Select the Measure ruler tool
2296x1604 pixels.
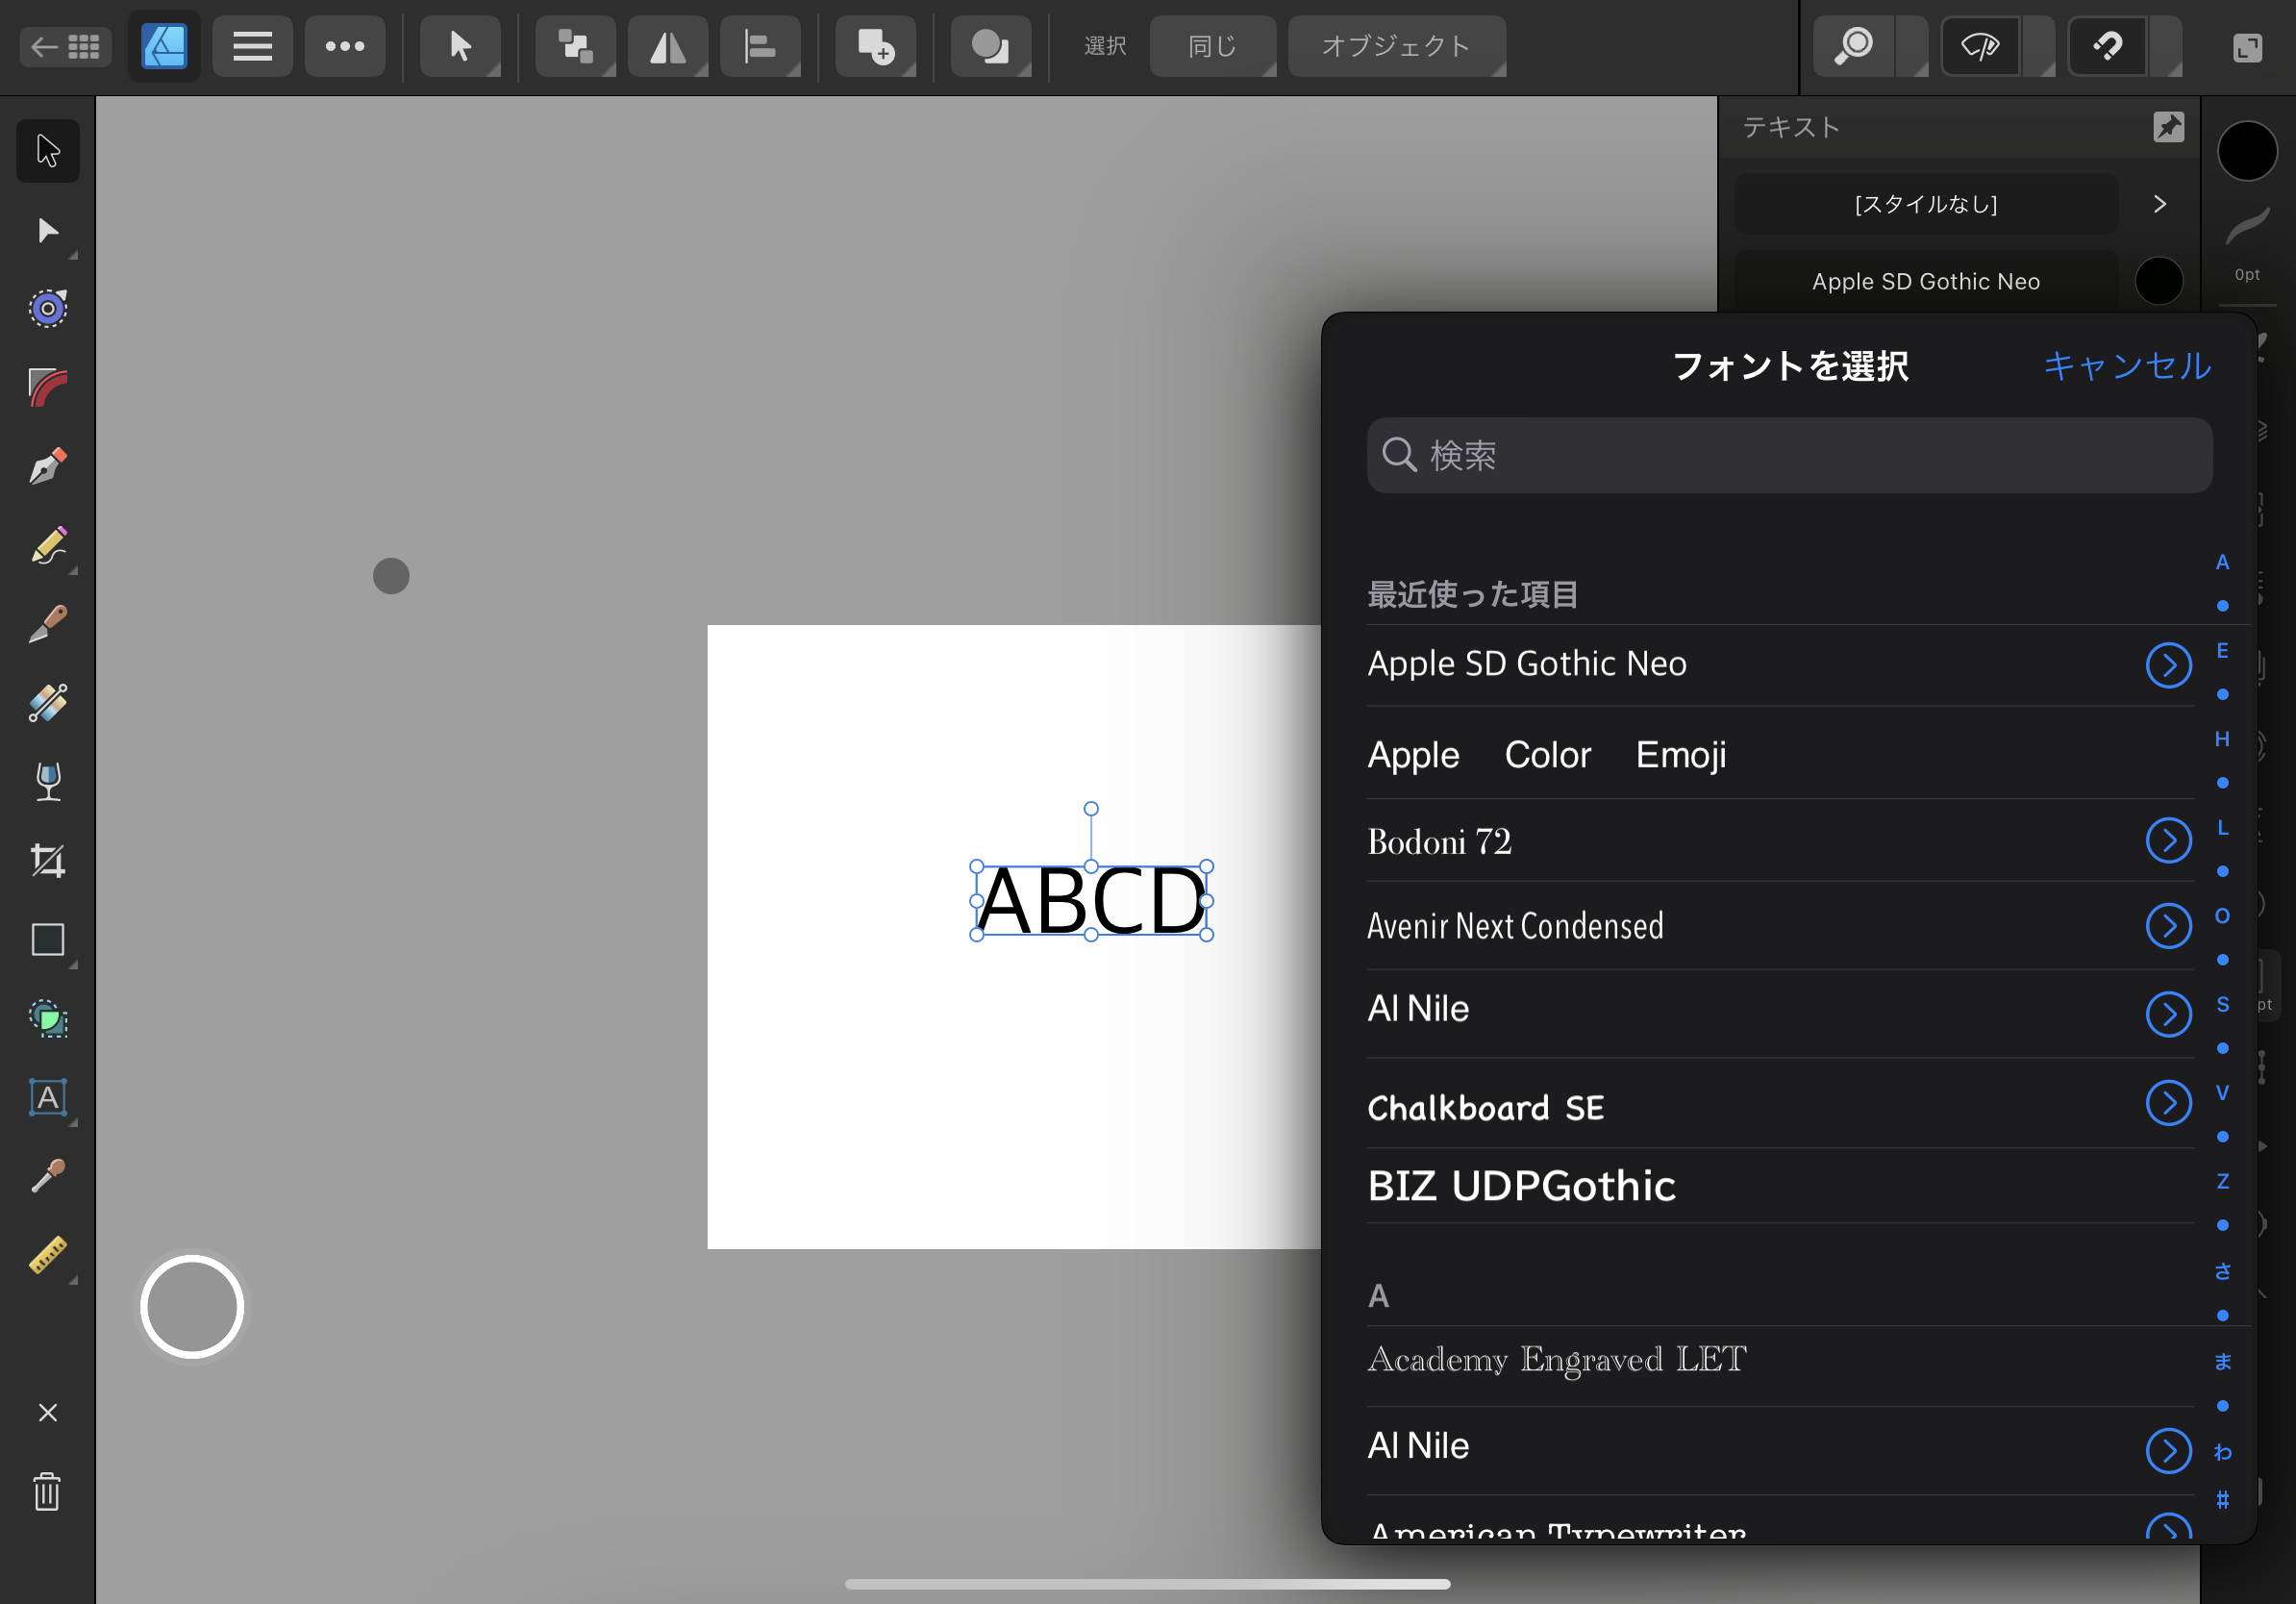(x=47, y=1256)
